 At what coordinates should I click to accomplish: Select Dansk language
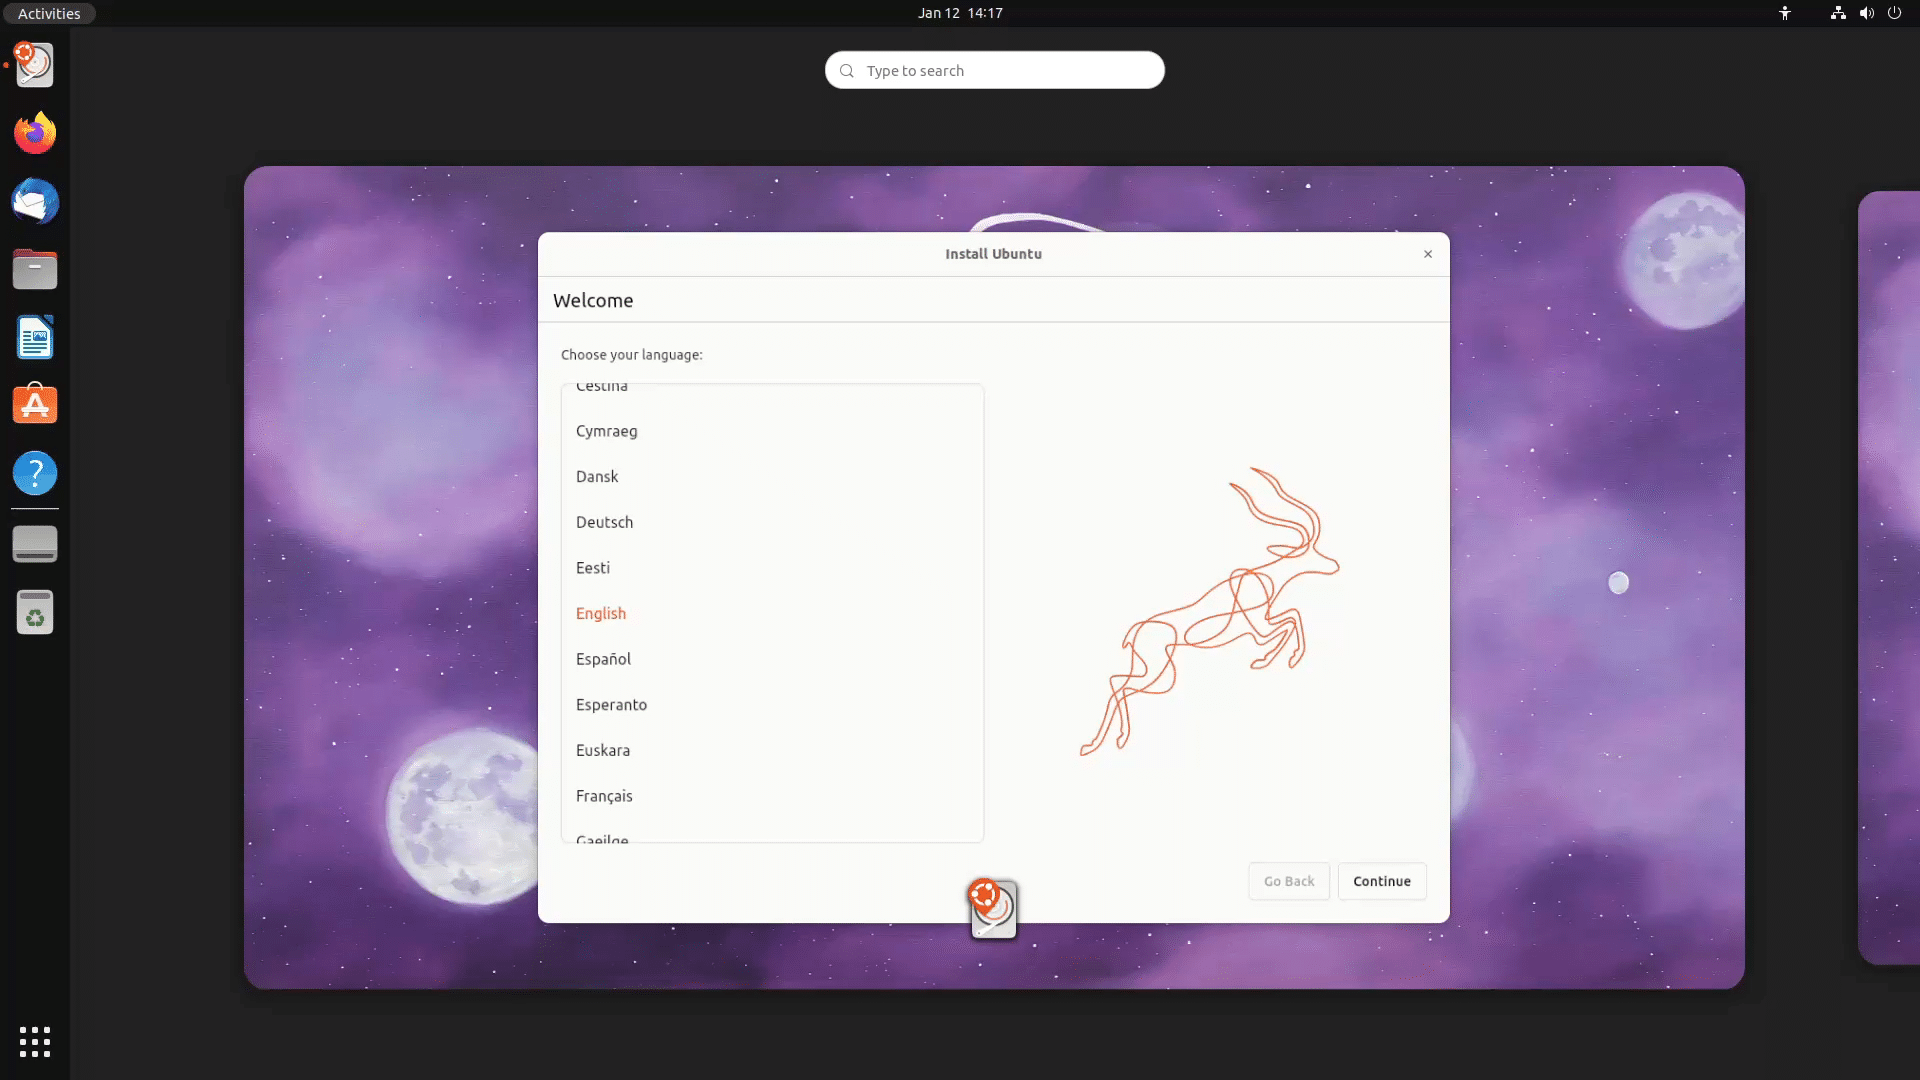[772, 477]
